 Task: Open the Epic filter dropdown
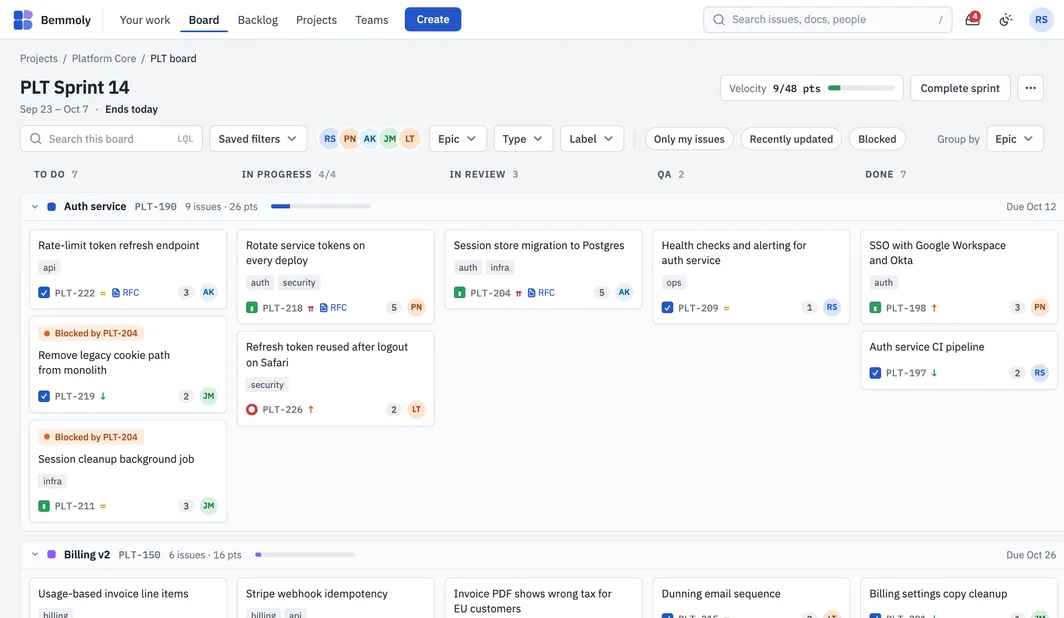pyautogui.click(x=457, y=139)
